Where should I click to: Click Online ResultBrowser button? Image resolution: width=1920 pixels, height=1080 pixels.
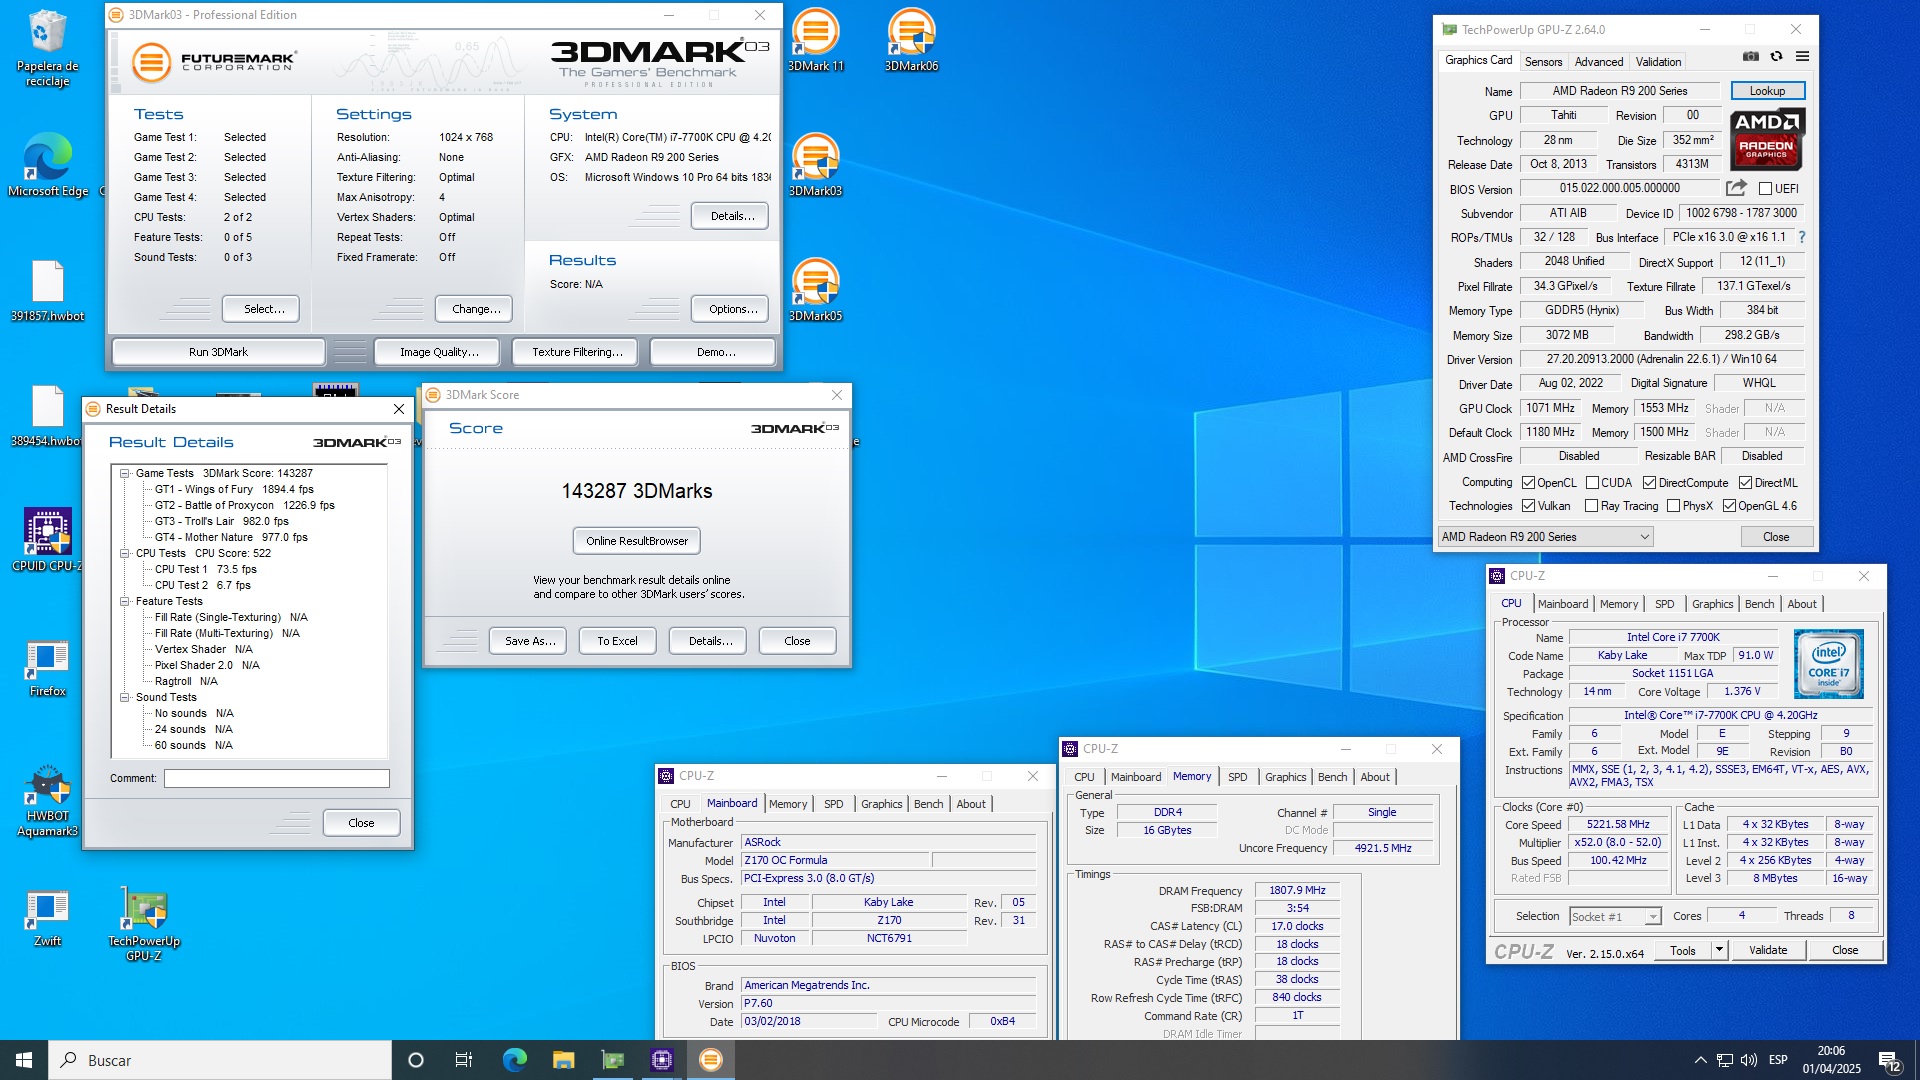[637, 541]
